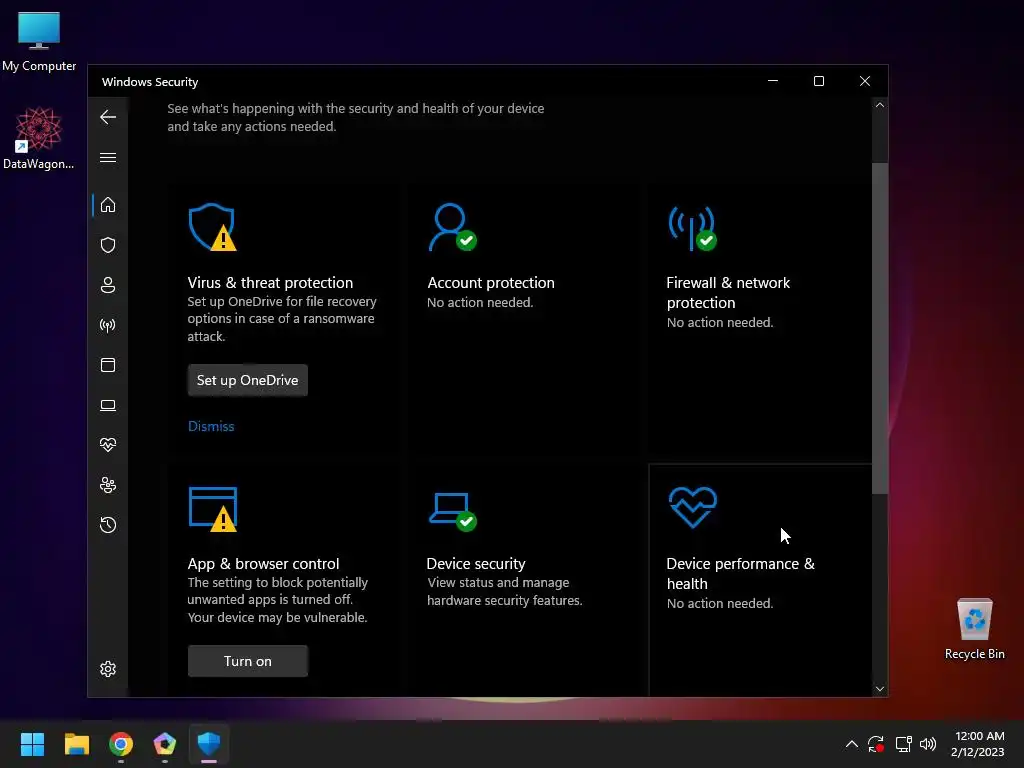
Task: Open Protection history clock icon in sidebar
Action: 108,525
